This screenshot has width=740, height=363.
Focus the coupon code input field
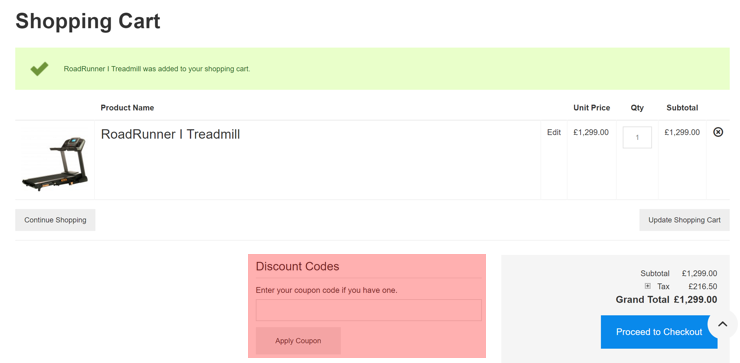369,310
